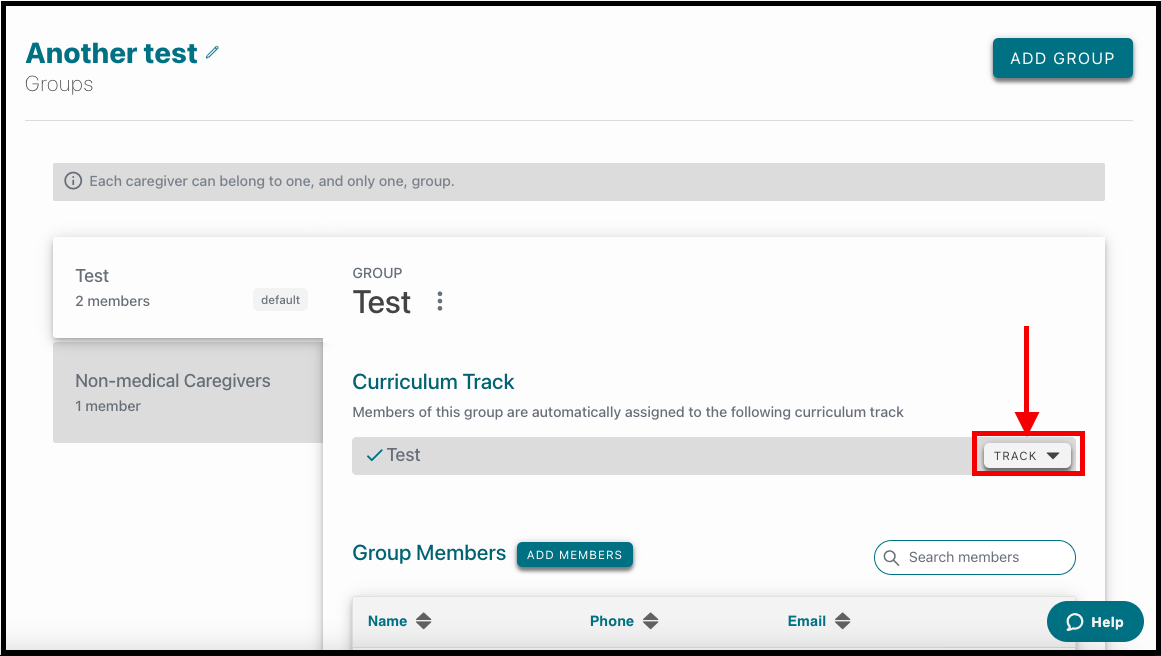Click the pencil edit icon beside Another test
1161x656 pixels.
(213, 53)
